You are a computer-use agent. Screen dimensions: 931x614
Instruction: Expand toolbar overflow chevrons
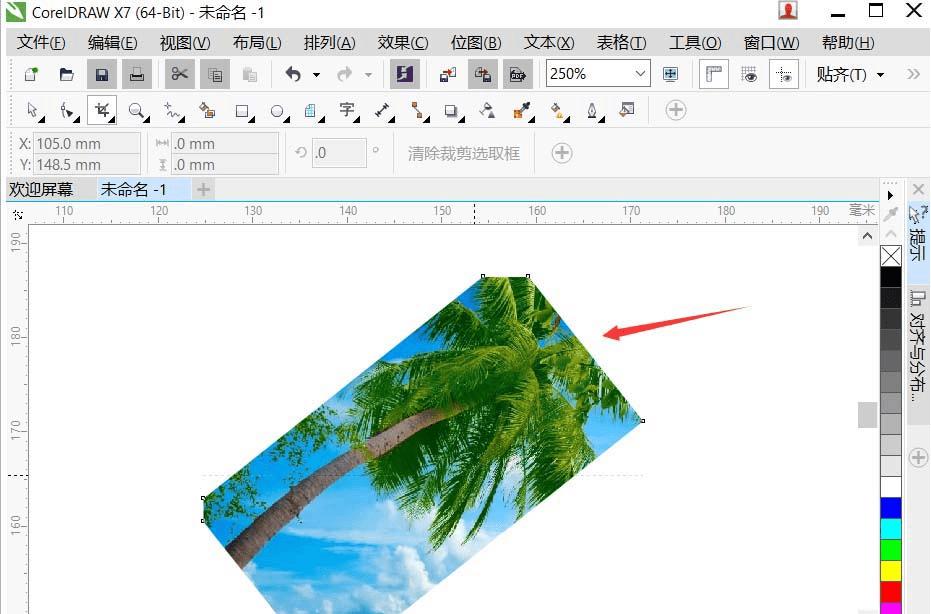click(x=913, y=74)
